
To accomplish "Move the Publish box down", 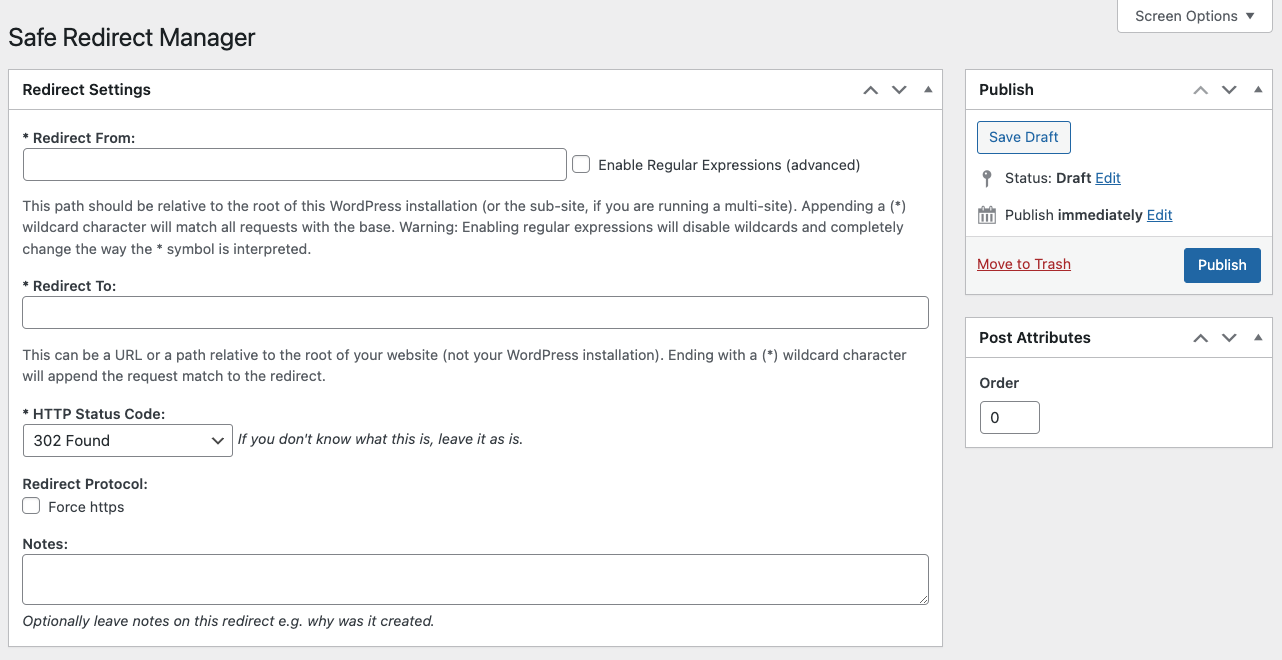I will [x=1229, y=89].
